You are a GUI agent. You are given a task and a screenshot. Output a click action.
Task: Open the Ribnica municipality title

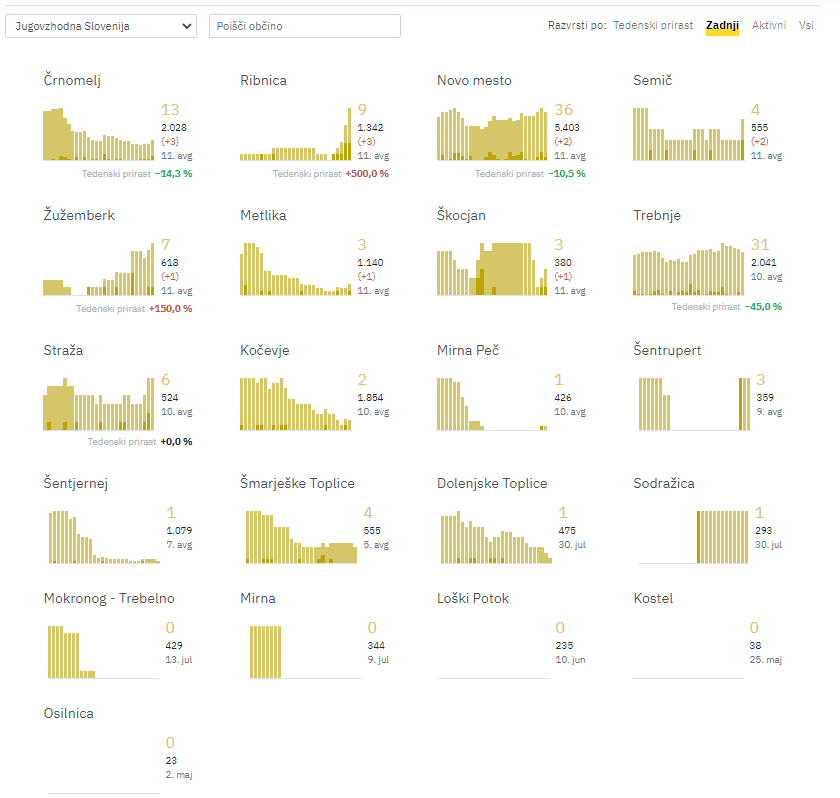click(263, 80)
